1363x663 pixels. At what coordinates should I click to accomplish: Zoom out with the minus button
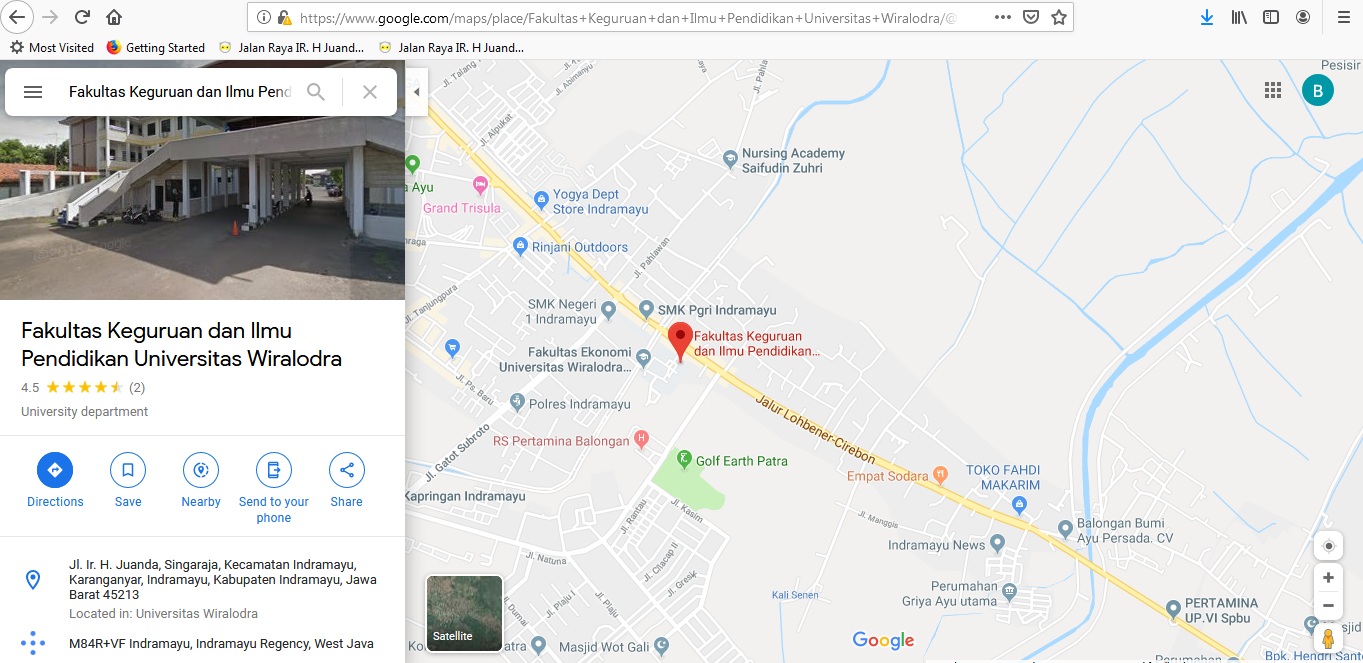point(1328,605)
